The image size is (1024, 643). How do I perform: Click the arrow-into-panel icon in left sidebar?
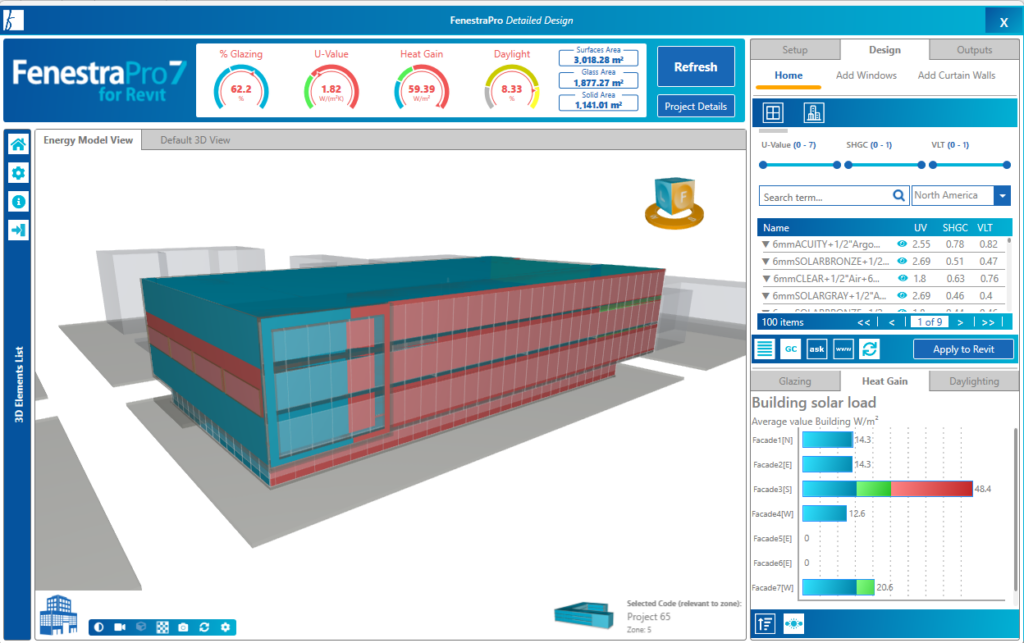tap(18, 230)
